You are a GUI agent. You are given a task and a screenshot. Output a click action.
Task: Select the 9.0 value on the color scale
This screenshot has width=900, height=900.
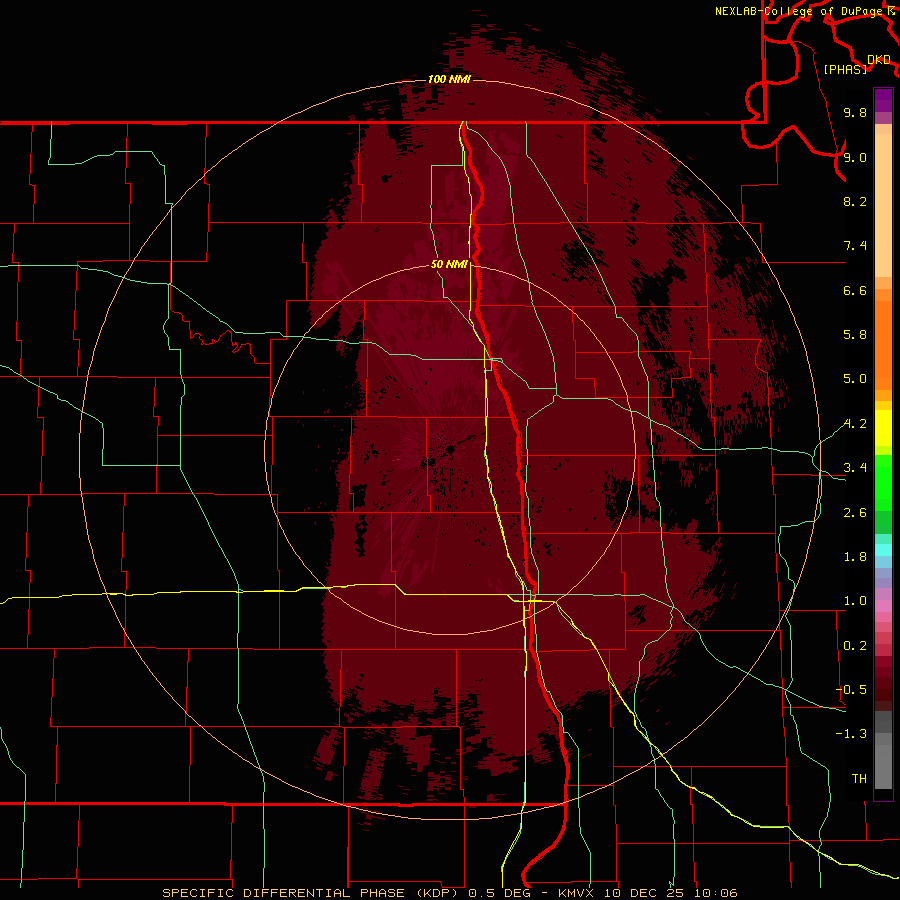[855, 157]
